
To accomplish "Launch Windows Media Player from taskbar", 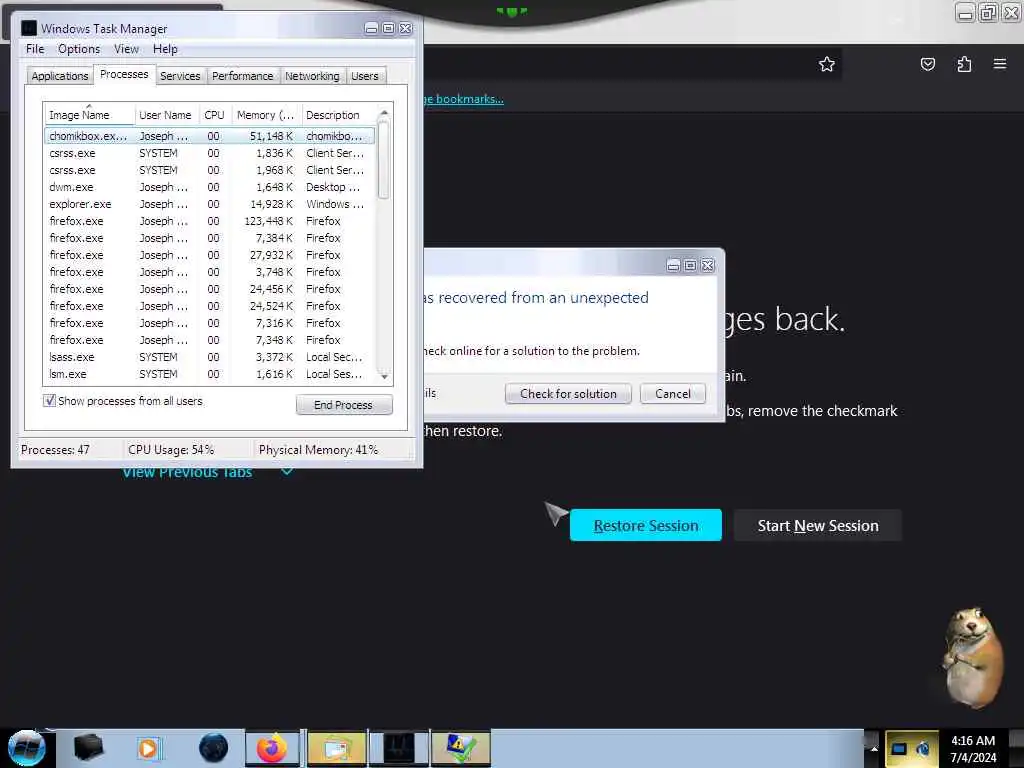I will (x=150, y=748).
